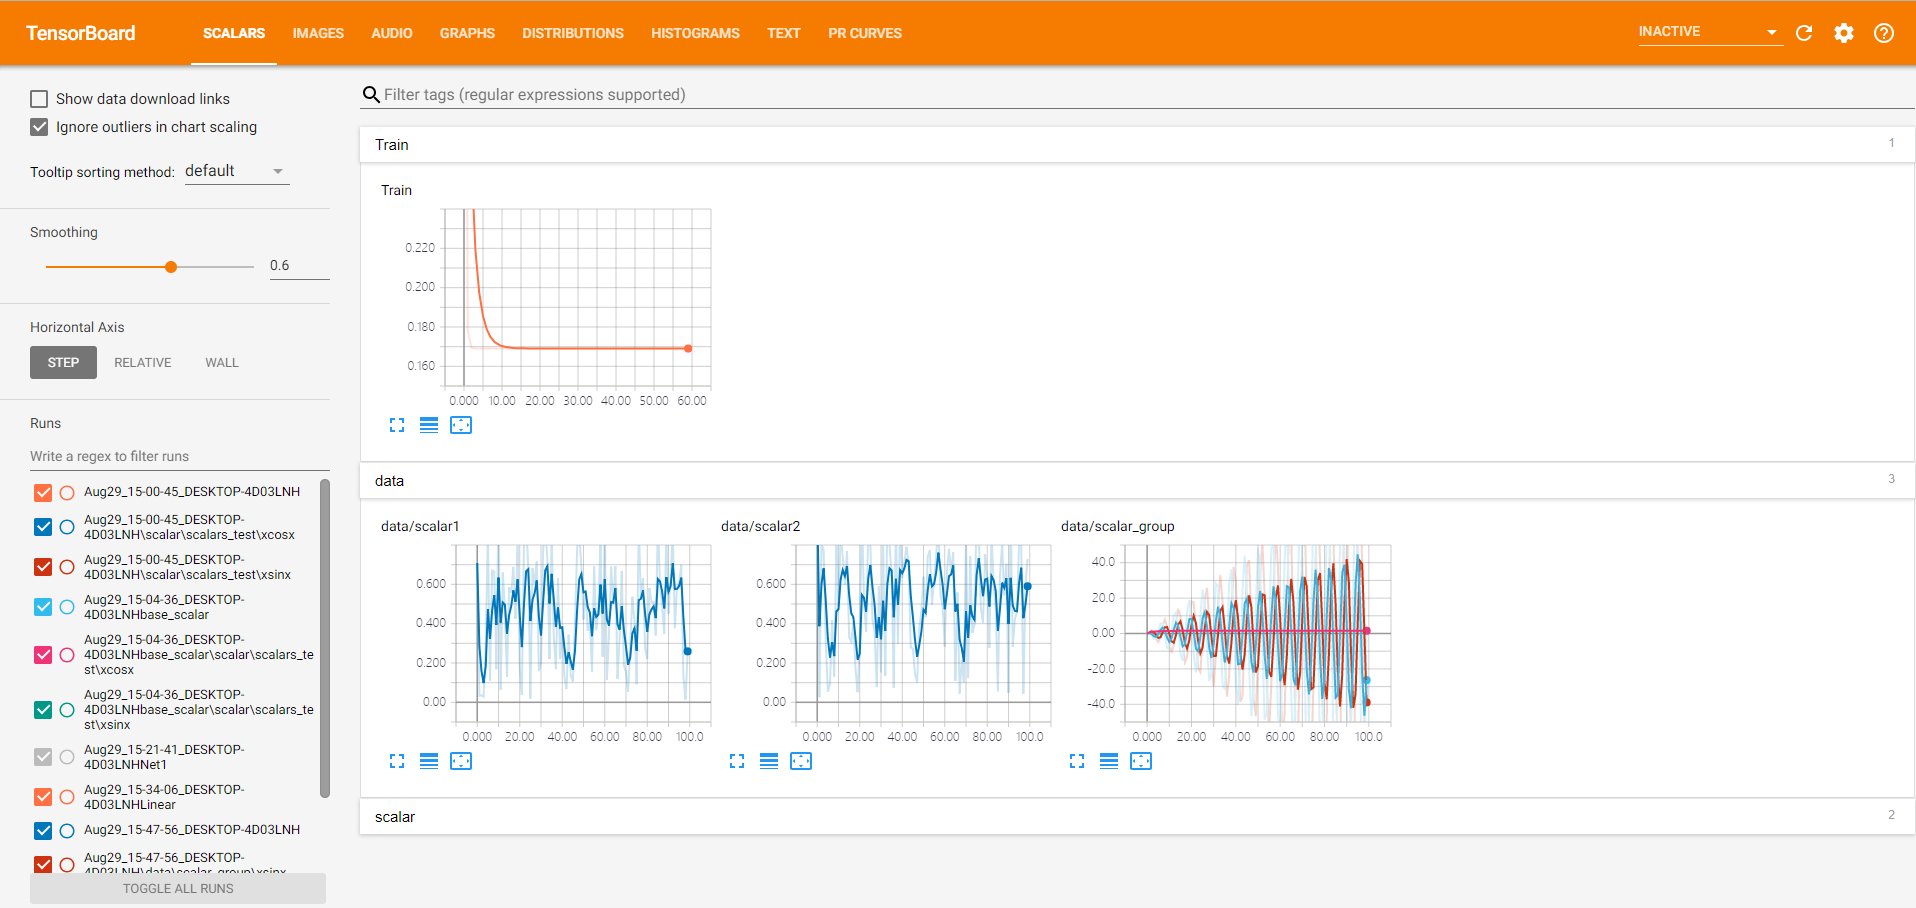Viewport: 1916px width, 908px height.
Task: Click the reload data refresh icon
Action: pos(1804,33)
